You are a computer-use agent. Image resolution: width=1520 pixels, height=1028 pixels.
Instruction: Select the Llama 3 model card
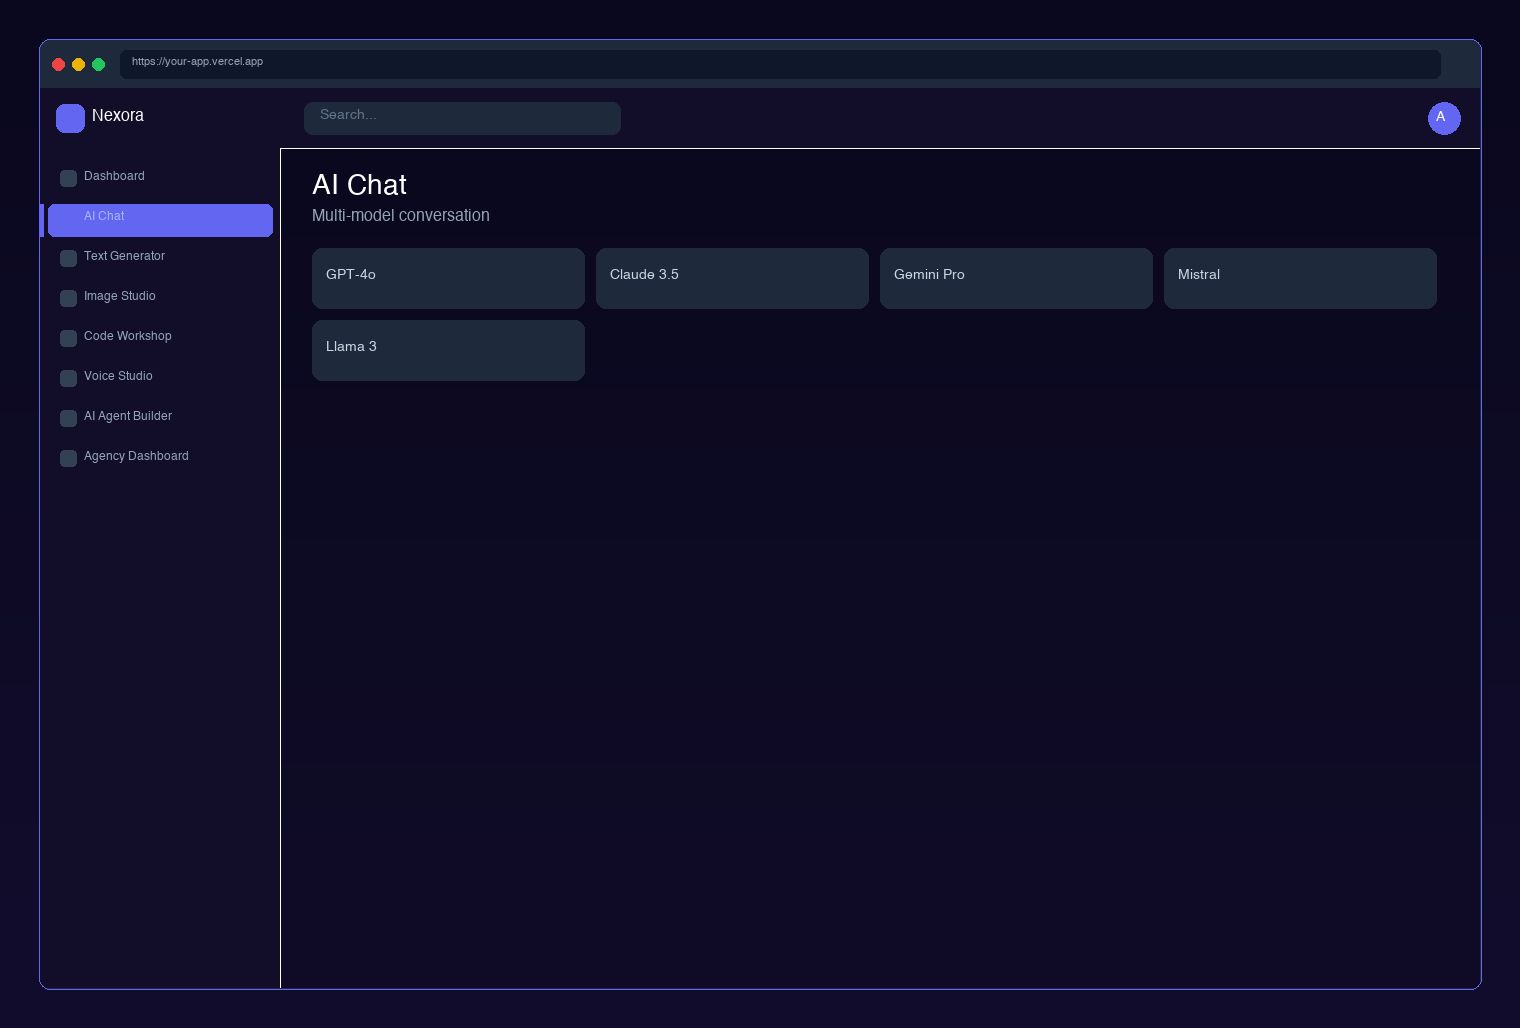[448, 350]
